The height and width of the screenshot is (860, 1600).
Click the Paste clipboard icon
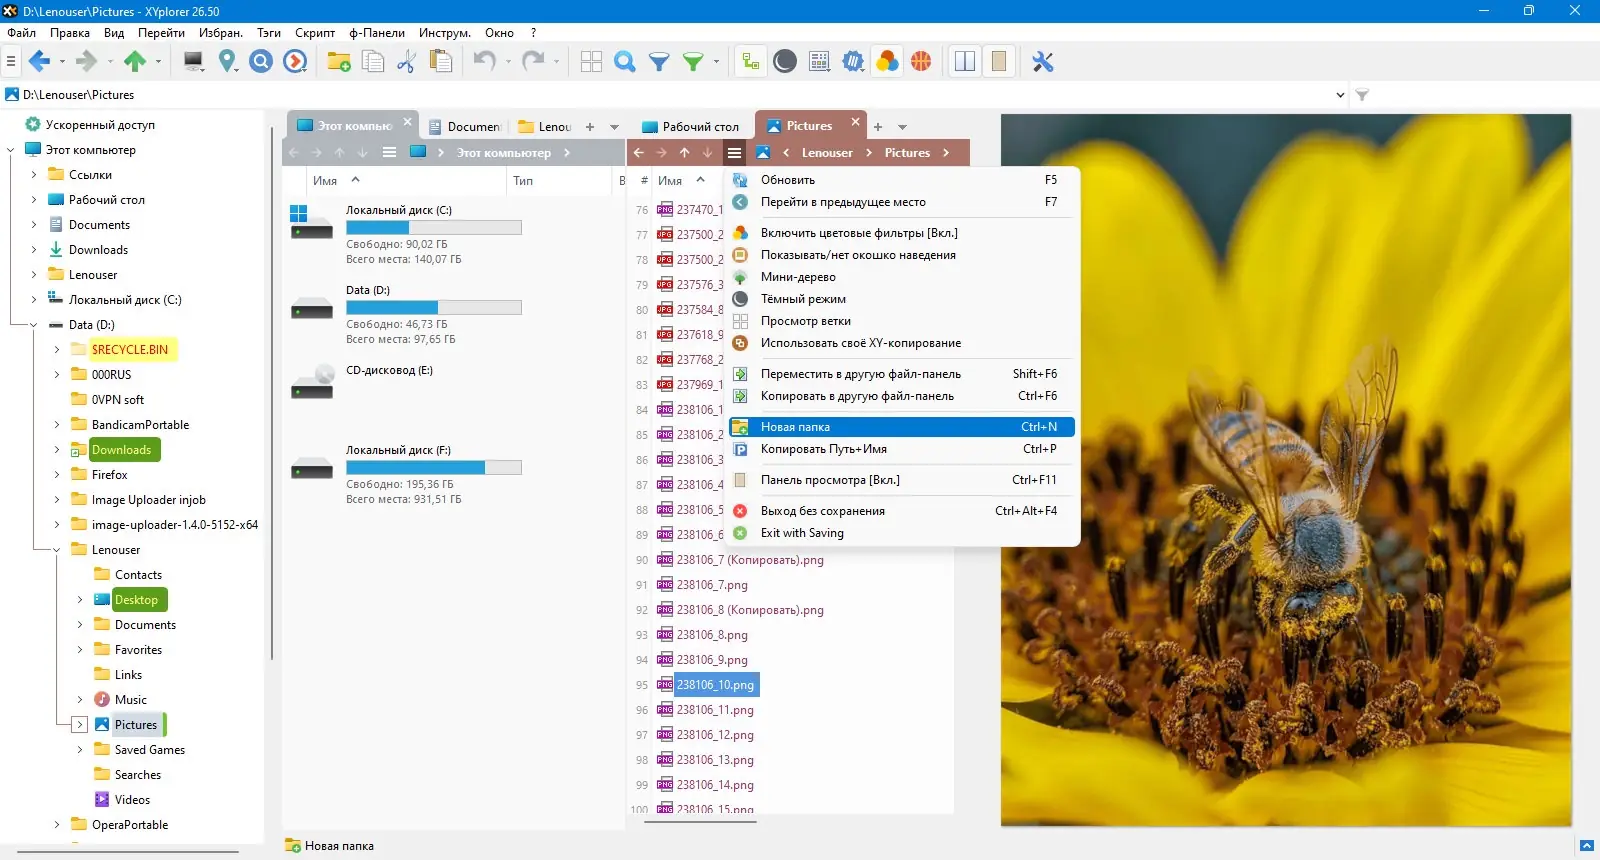pyautogui.click(x=440, y=62)
